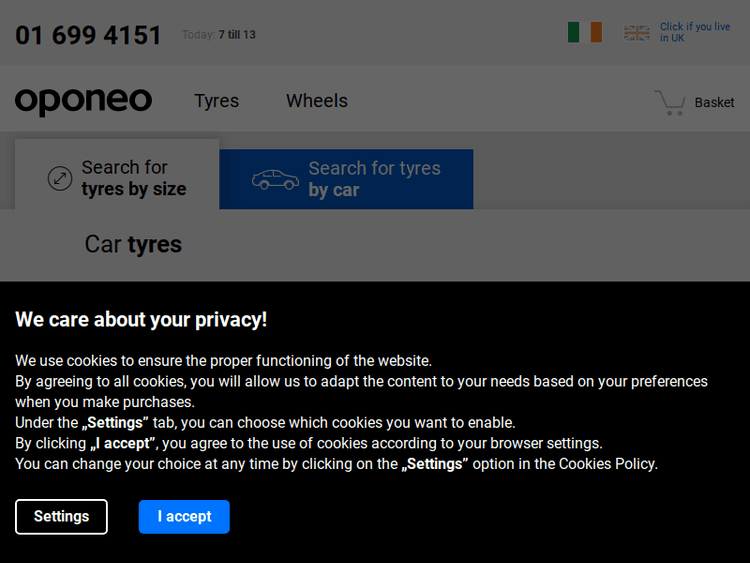Open the shopping cart icon

(669, 102)
